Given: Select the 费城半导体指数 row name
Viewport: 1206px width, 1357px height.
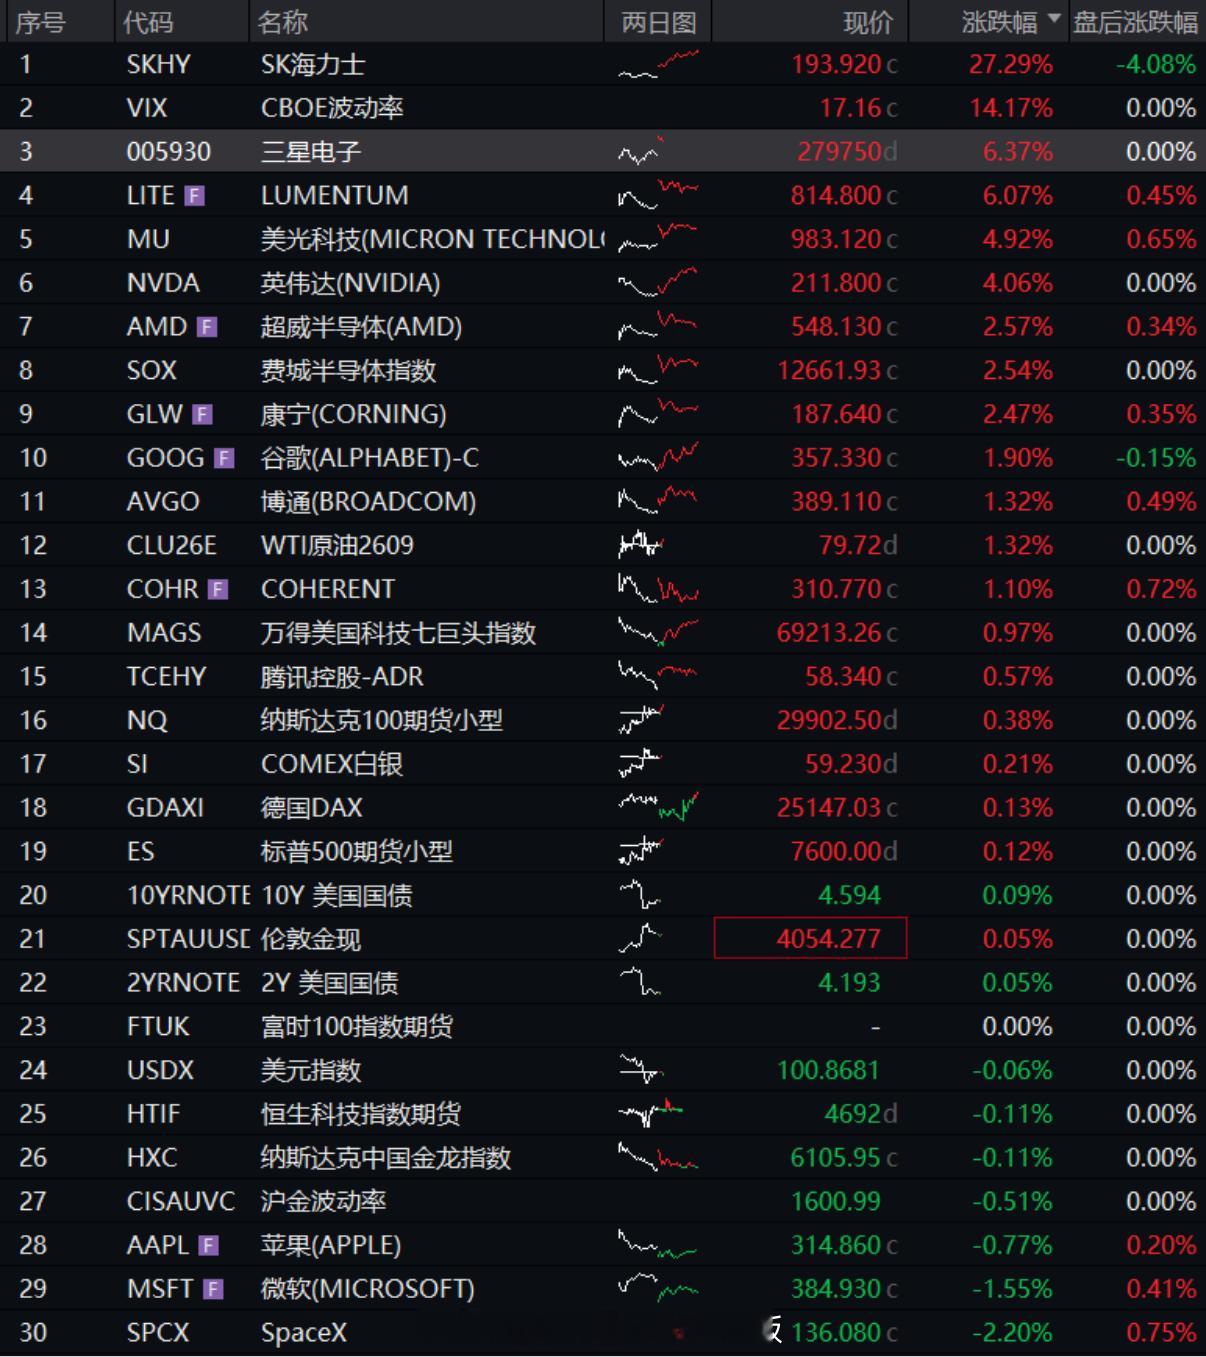Looking at the screenshot, I should click(348, 371).
